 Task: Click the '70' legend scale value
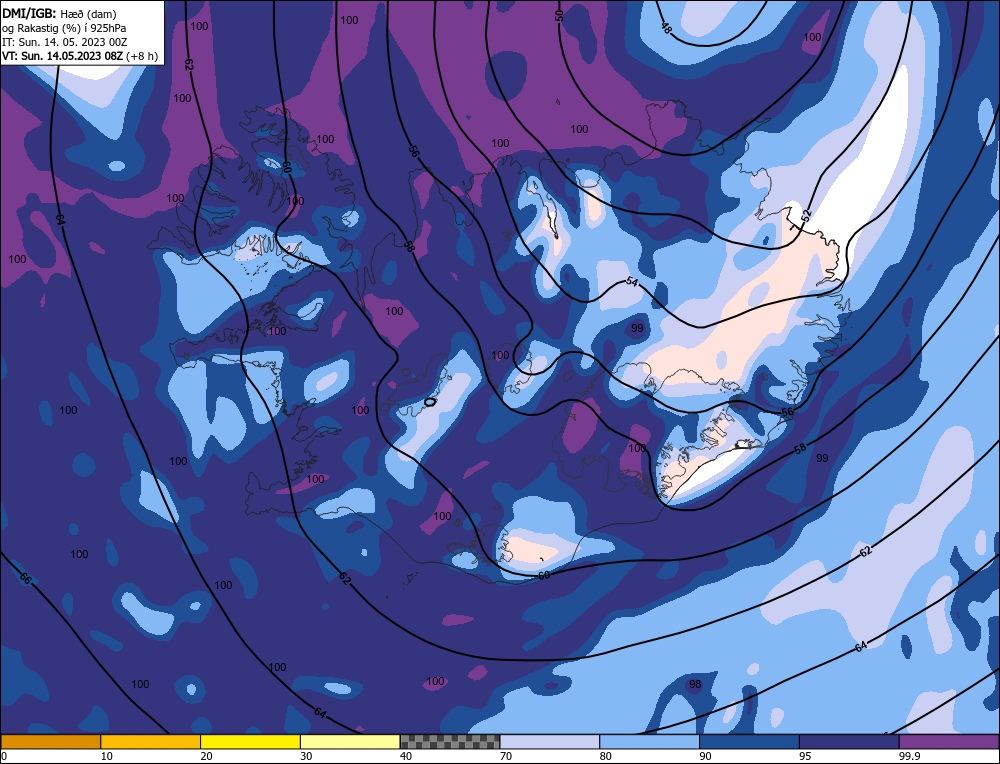click(x=506, y=756)
